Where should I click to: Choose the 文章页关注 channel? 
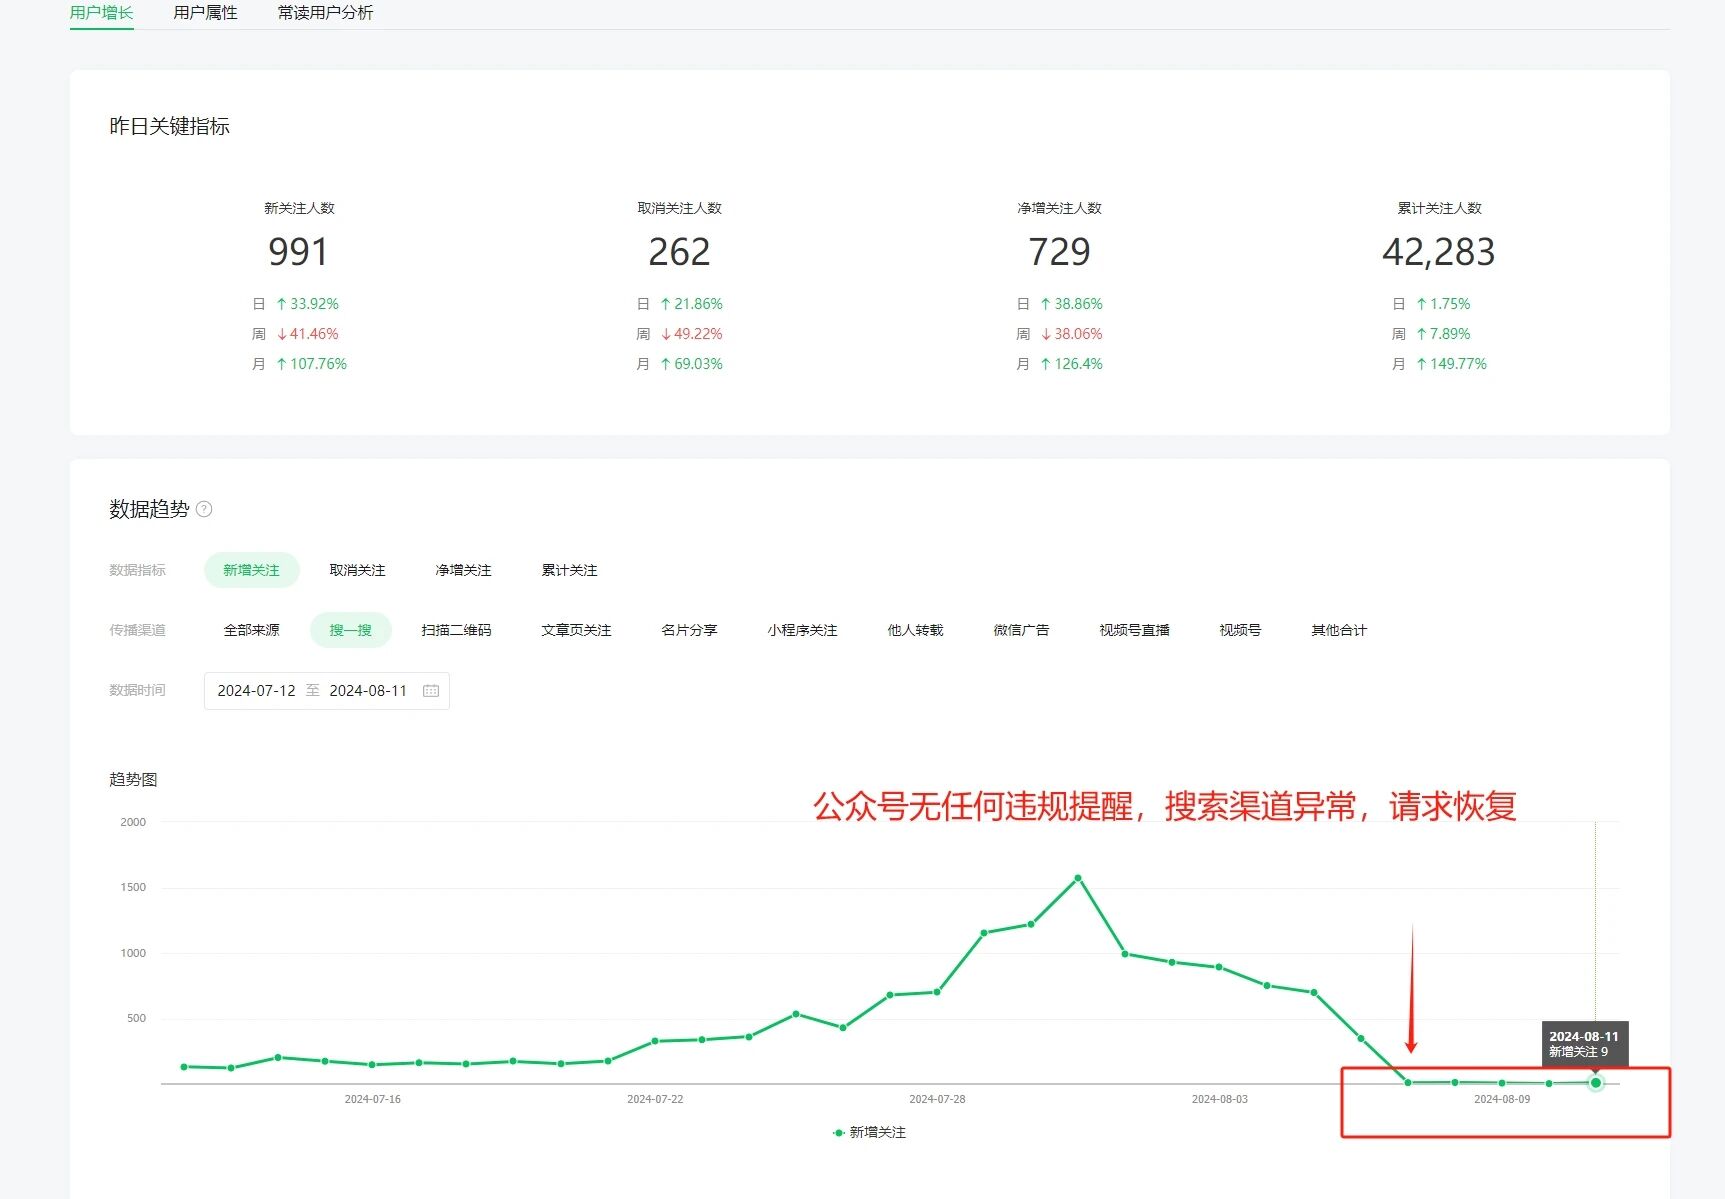click(576, 630)
